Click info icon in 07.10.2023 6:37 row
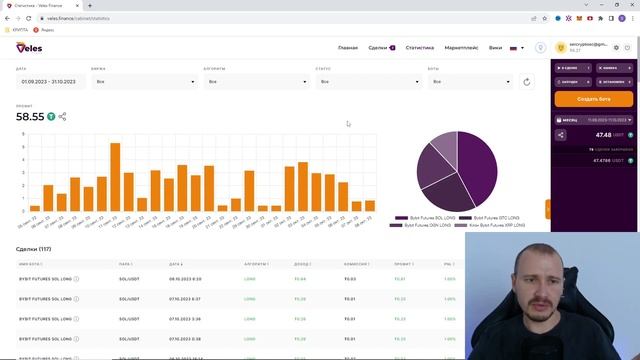Screen dimensions: 640x360 coord(76,299)
